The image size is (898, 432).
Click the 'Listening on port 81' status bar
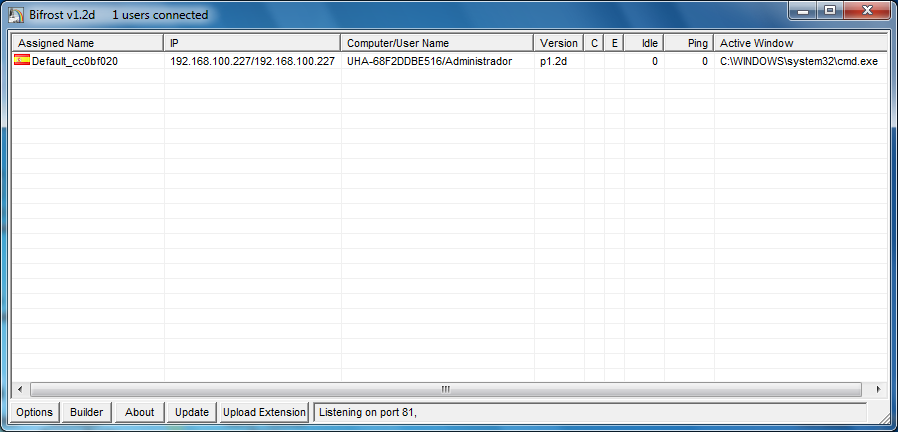[x=590, y=412]
